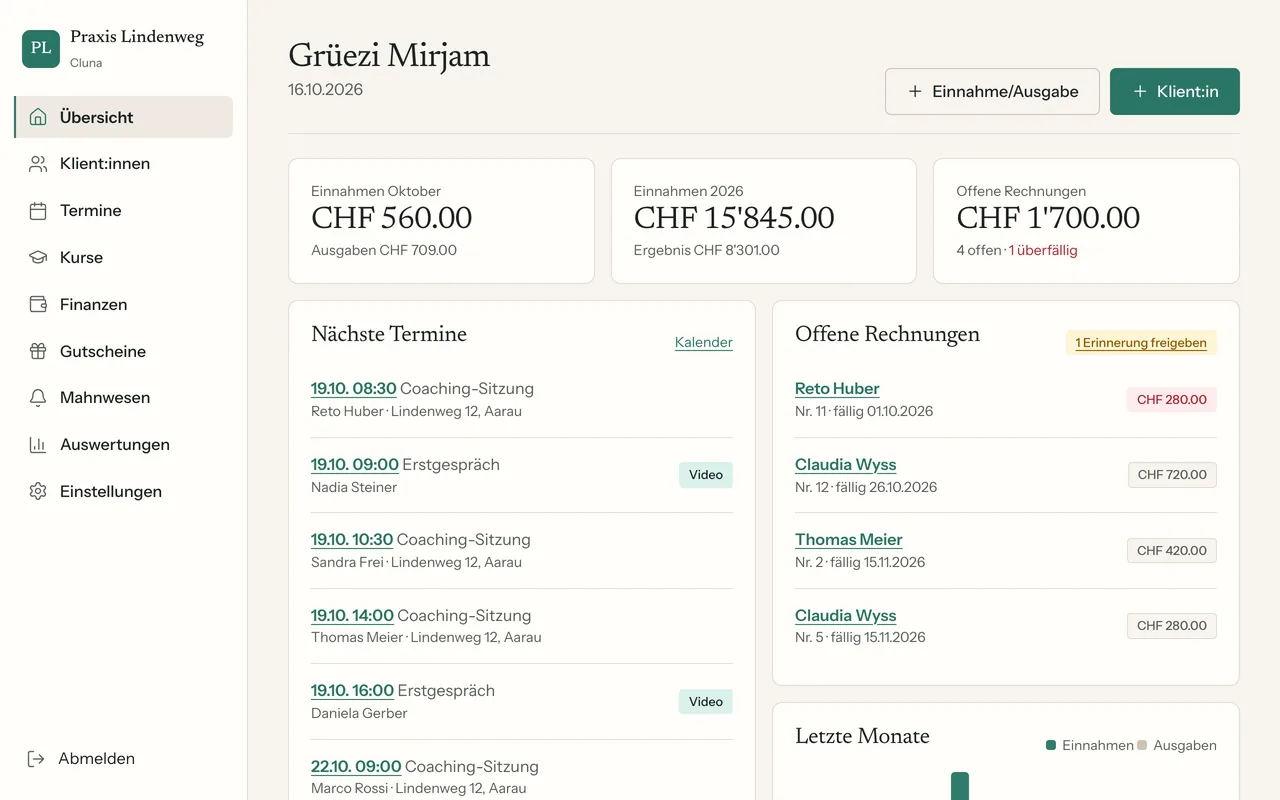Click the PL practice logo badge
1280x800 pixels.
click(41, 48)
